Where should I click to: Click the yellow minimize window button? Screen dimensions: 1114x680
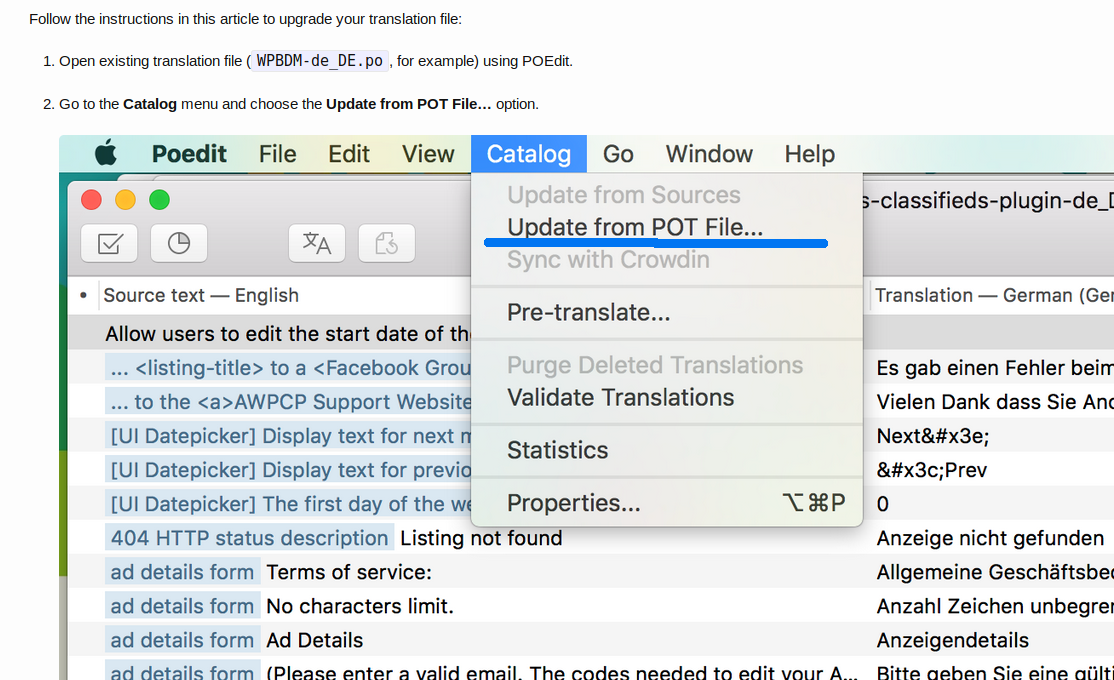[x=125, y=200]
